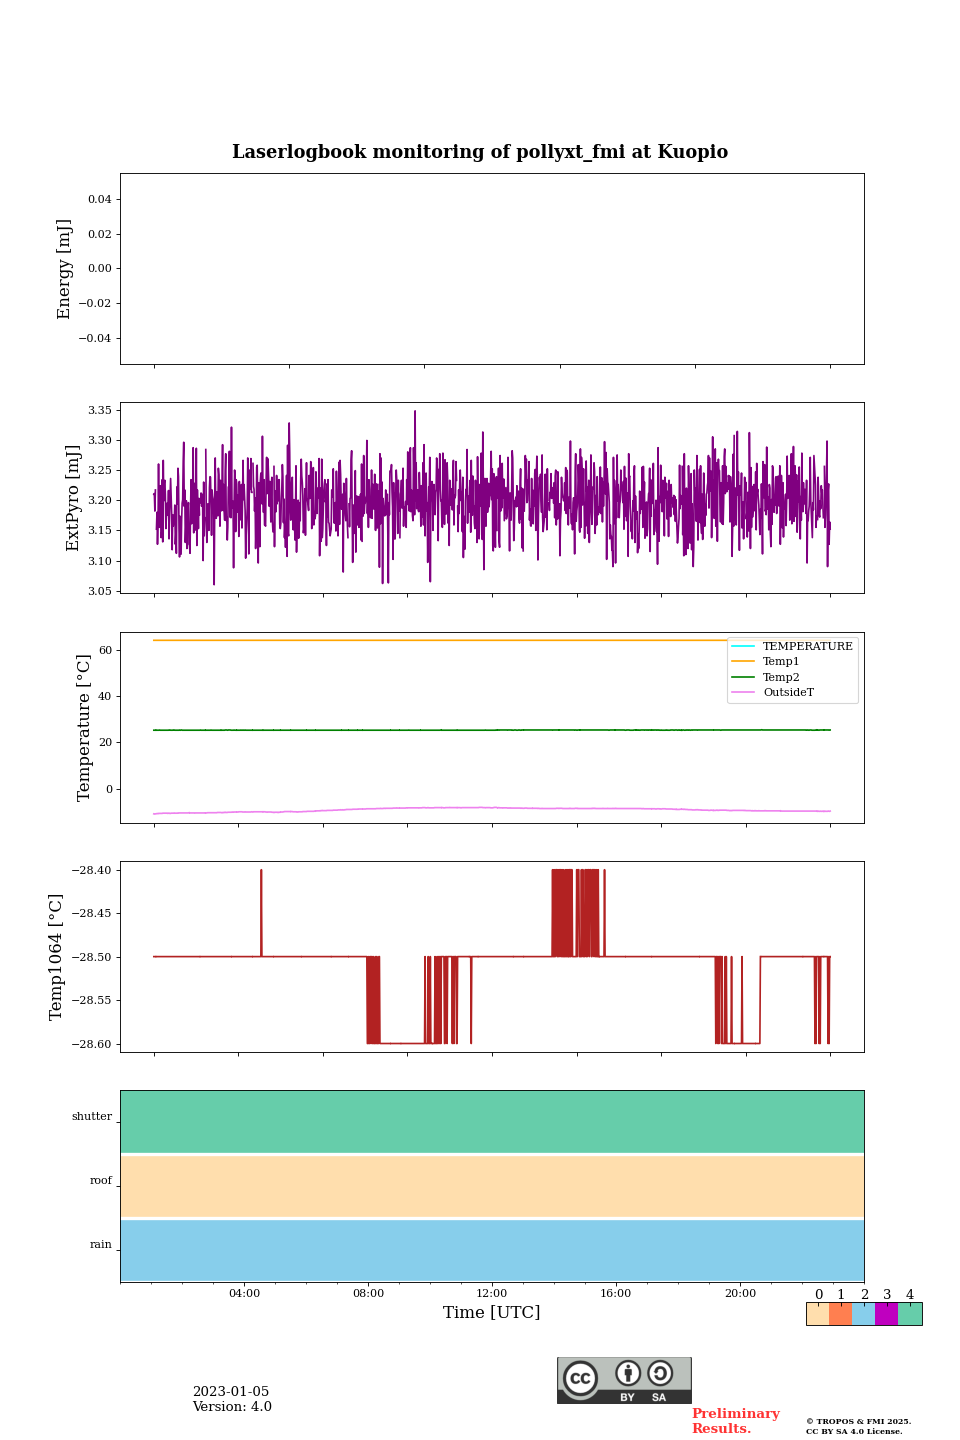Click the 12:00 time axis tick label
Screen dimensions: 960x1440
tap(492, 1293)
